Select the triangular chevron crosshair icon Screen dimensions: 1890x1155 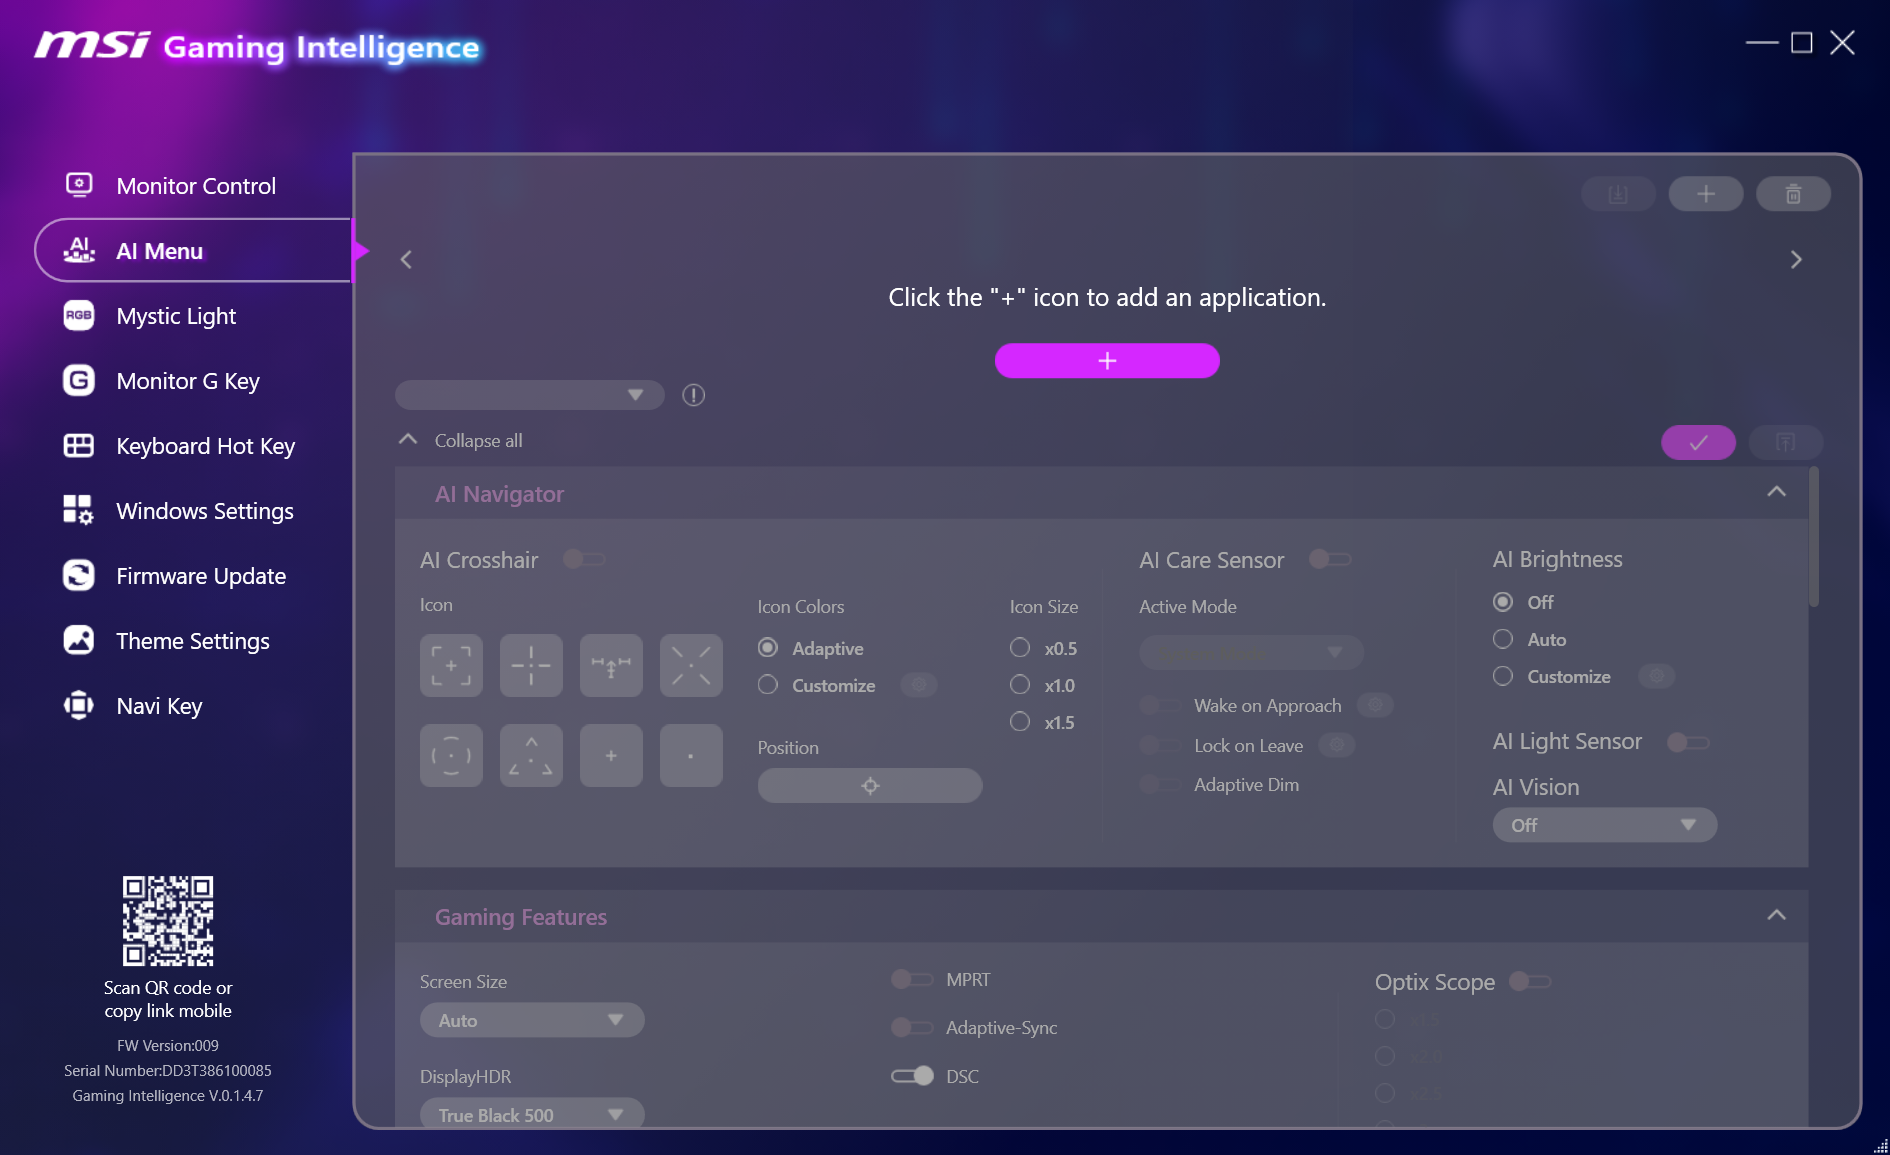[531, 755]
